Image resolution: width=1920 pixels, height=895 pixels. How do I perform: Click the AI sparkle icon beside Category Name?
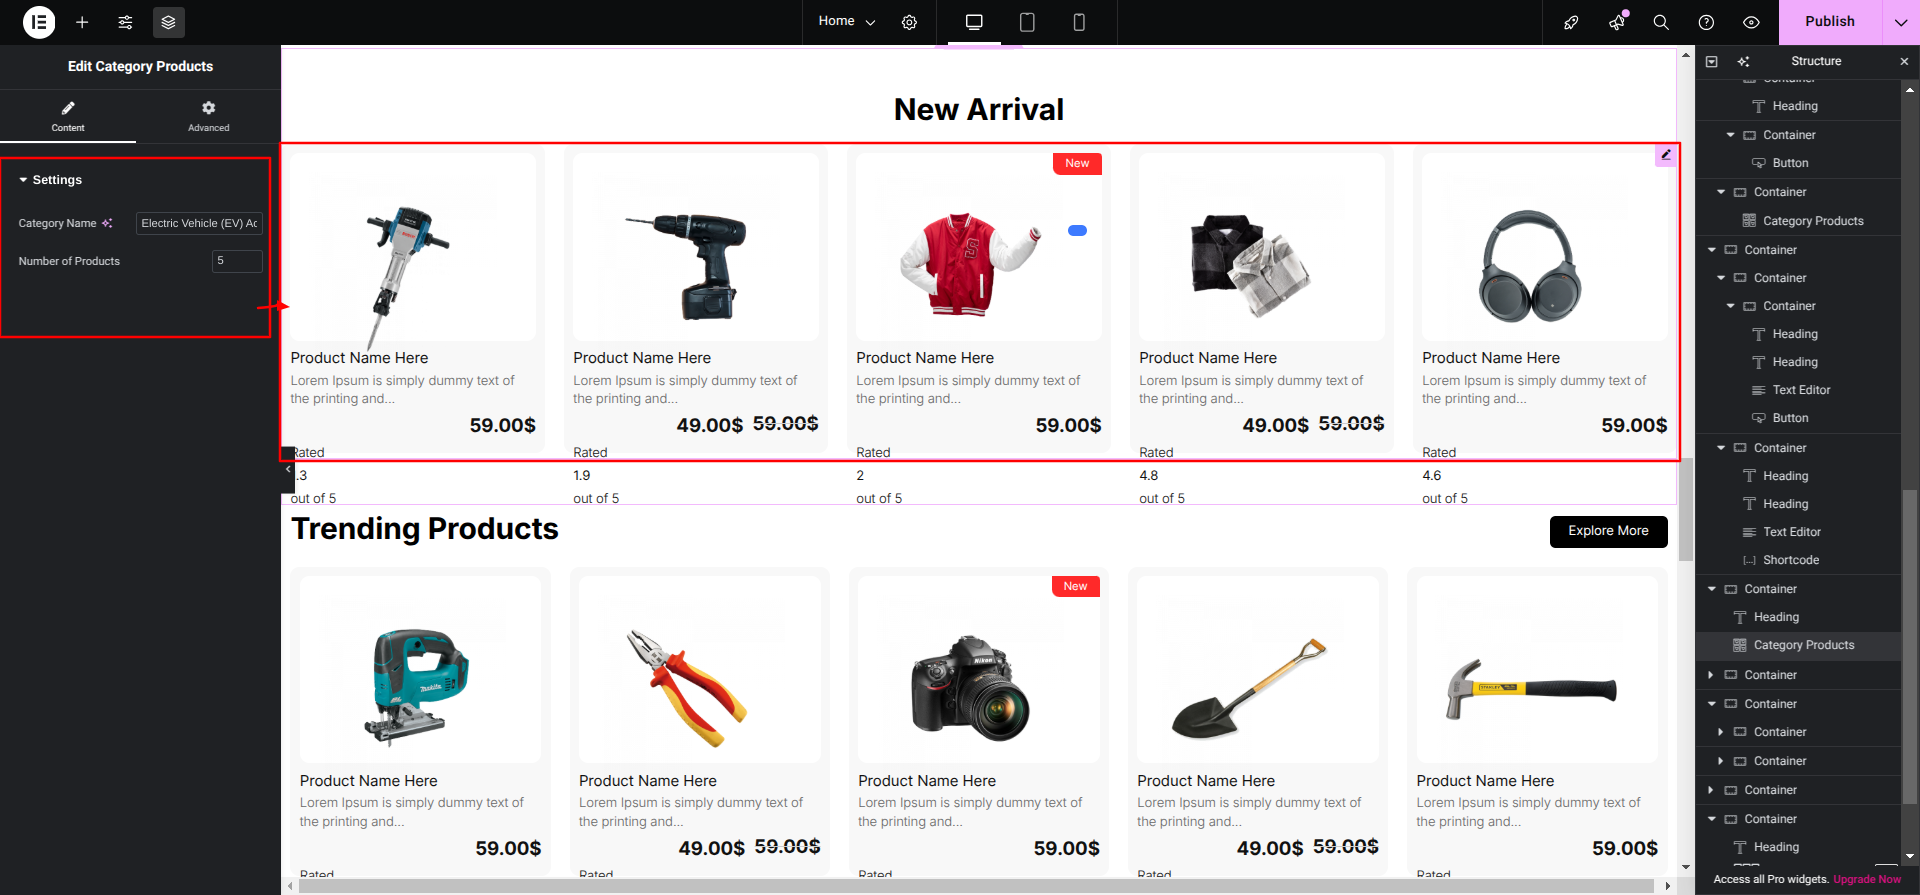(x=107, y=223)
